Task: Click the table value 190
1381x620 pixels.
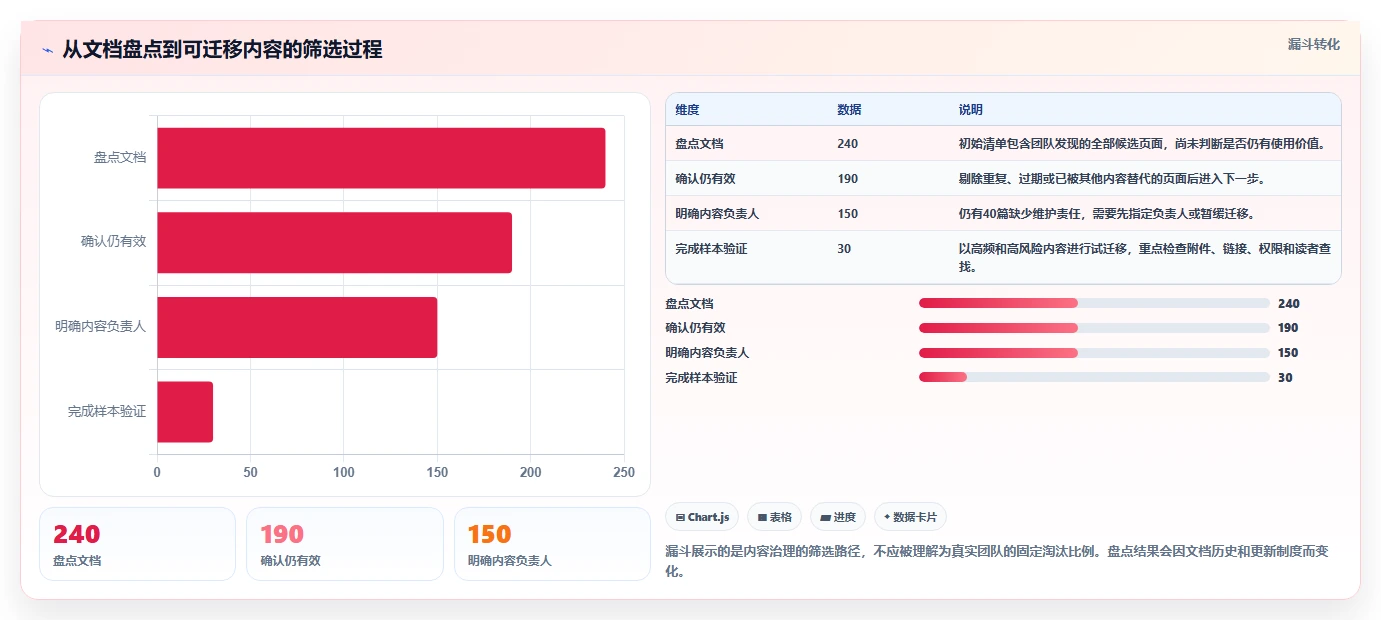Action: click(847, 179)
